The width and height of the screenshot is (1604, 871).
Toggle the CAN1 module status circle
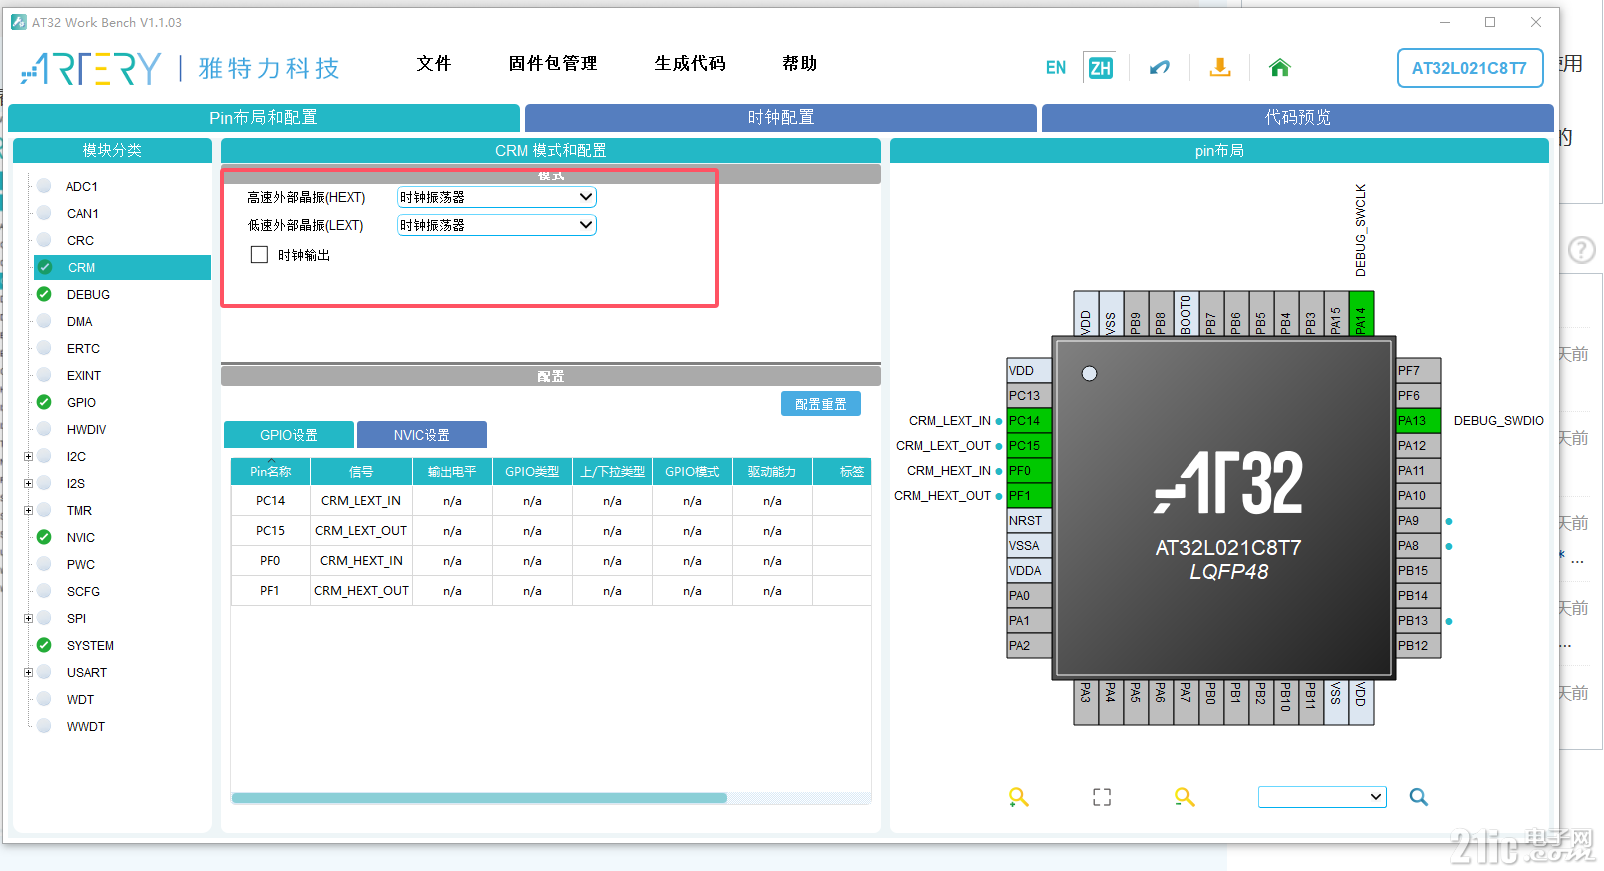point(44,213)
